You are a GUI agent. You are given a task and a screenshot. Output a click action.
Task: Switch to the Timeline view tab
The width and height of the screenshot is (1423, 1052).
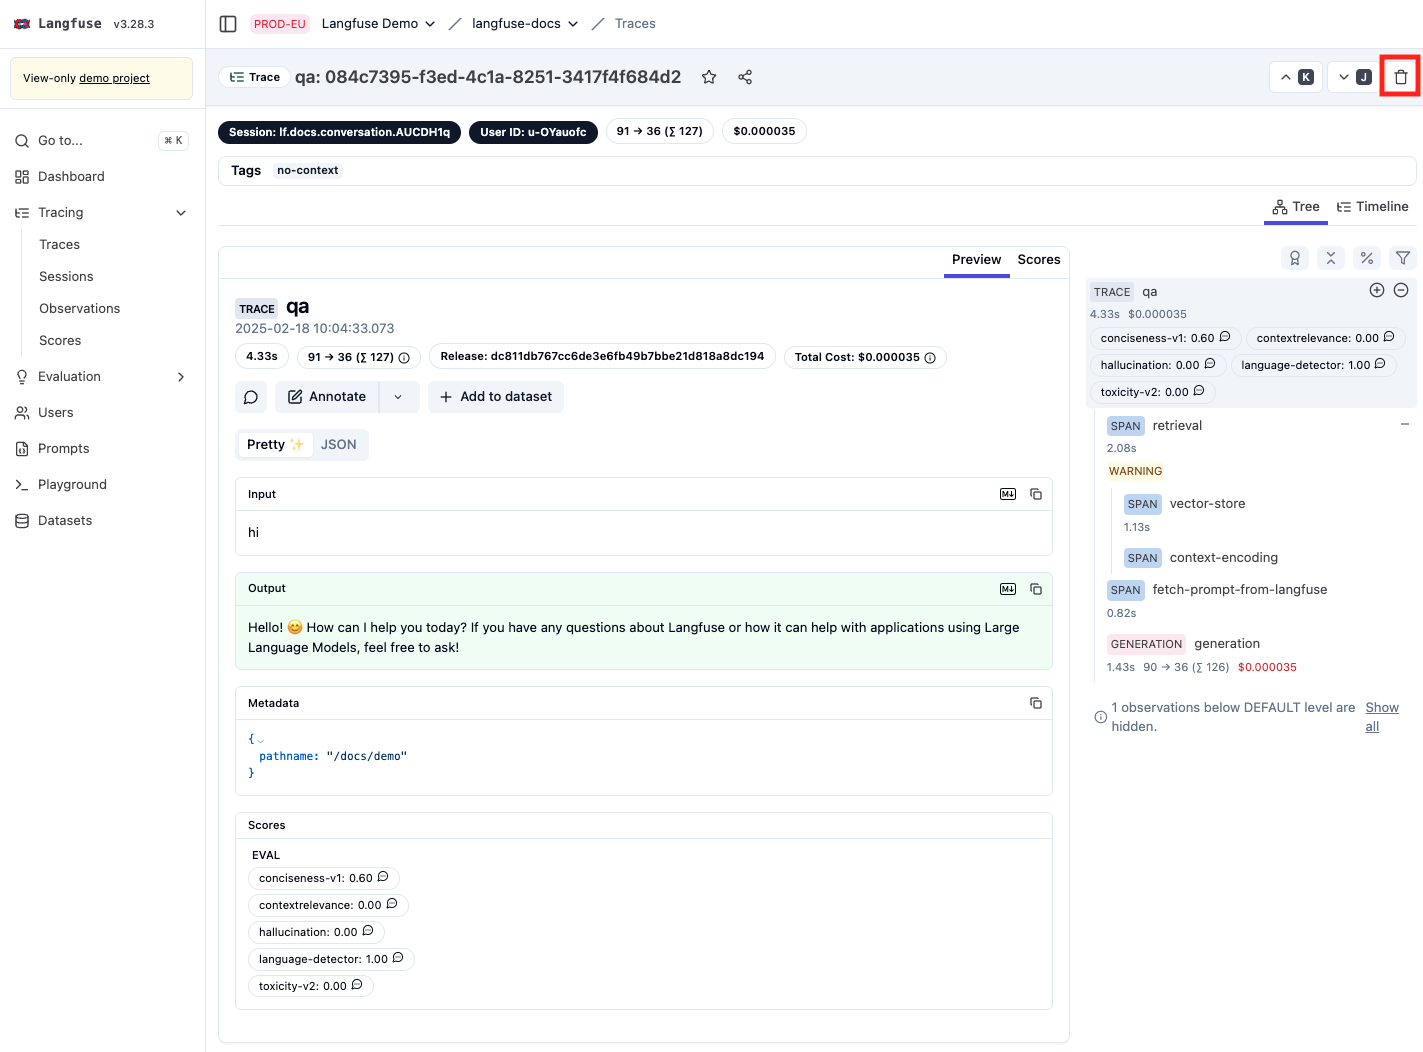point(1373,207)
